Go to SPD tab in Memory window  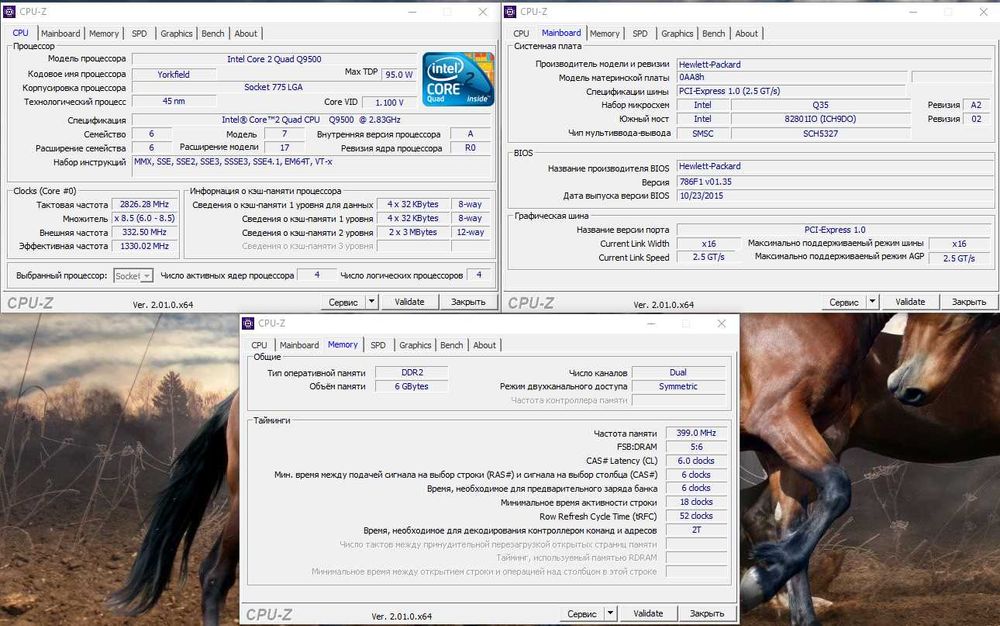point(378,345)
